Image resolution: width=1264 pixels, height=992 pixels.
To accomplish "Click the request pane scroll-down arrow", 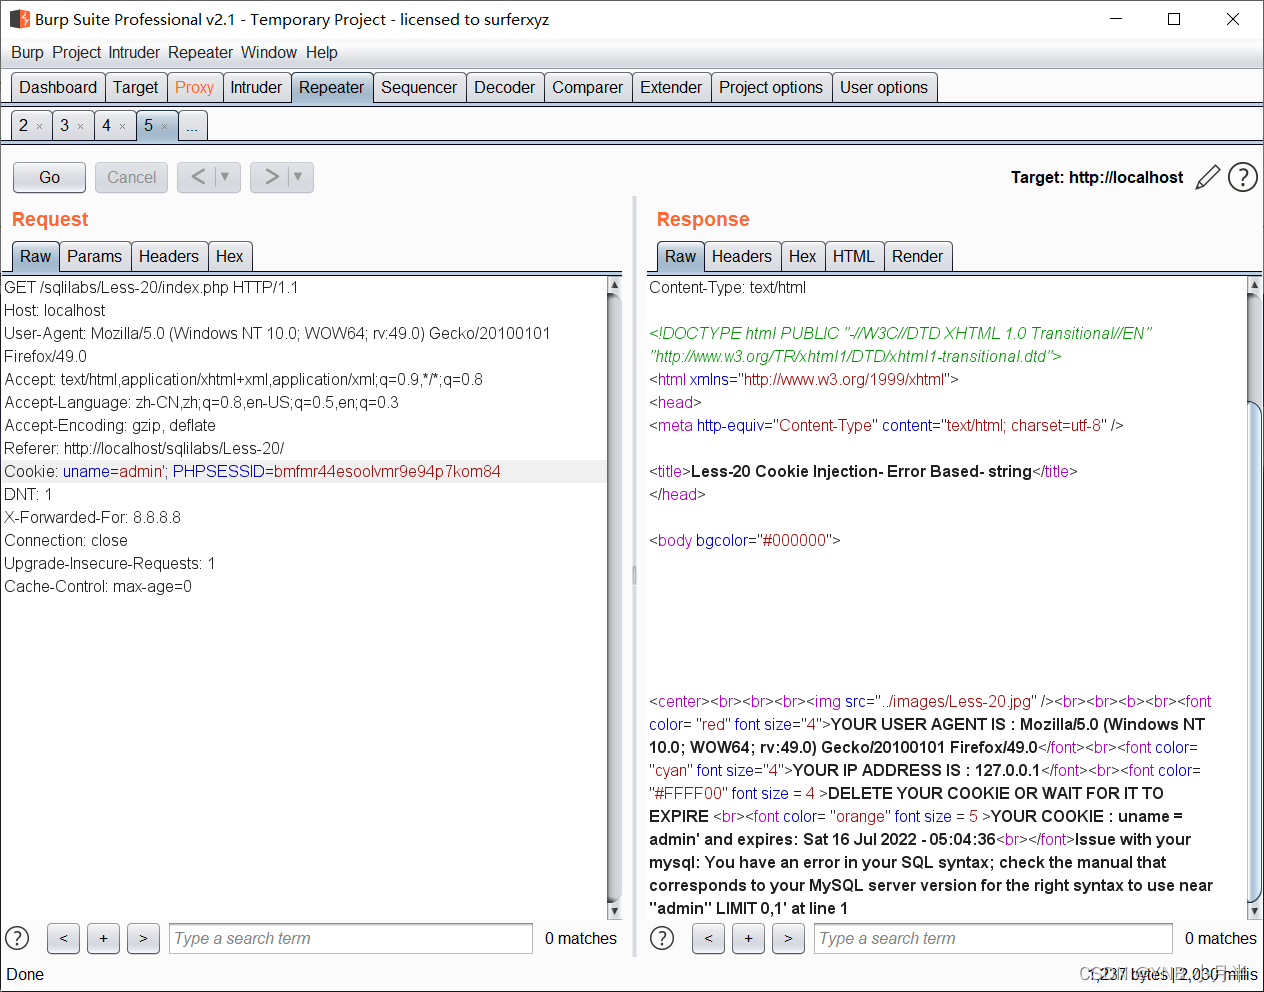I will pyautogui.click(x=614, y=911).
